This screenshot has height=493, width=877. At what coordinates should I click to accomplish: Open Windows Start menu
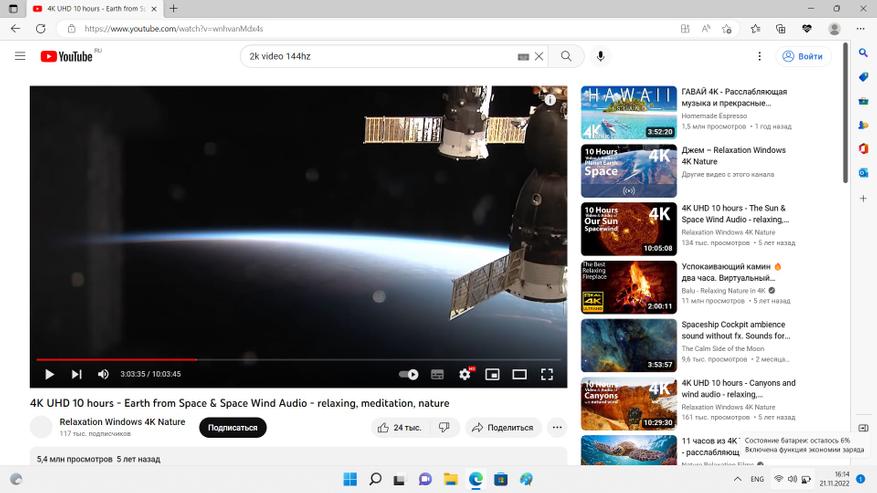point(350,479)
